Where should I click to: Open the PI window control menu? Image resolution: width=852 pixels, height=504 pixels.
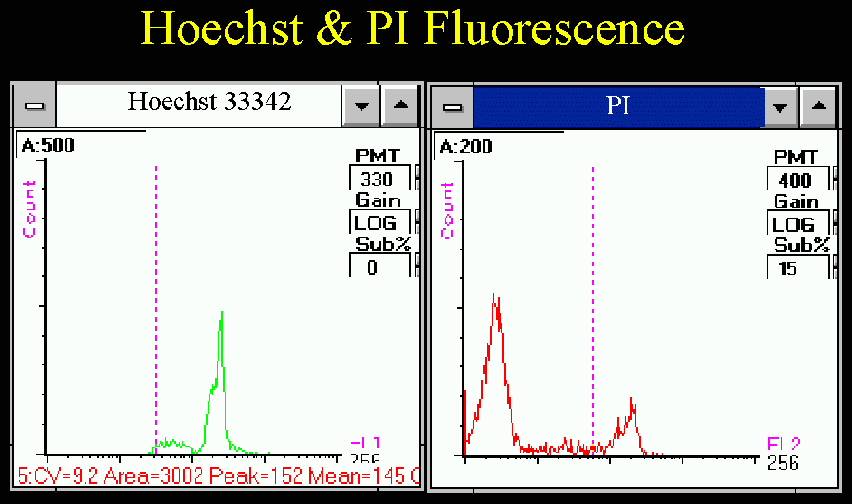453,107
